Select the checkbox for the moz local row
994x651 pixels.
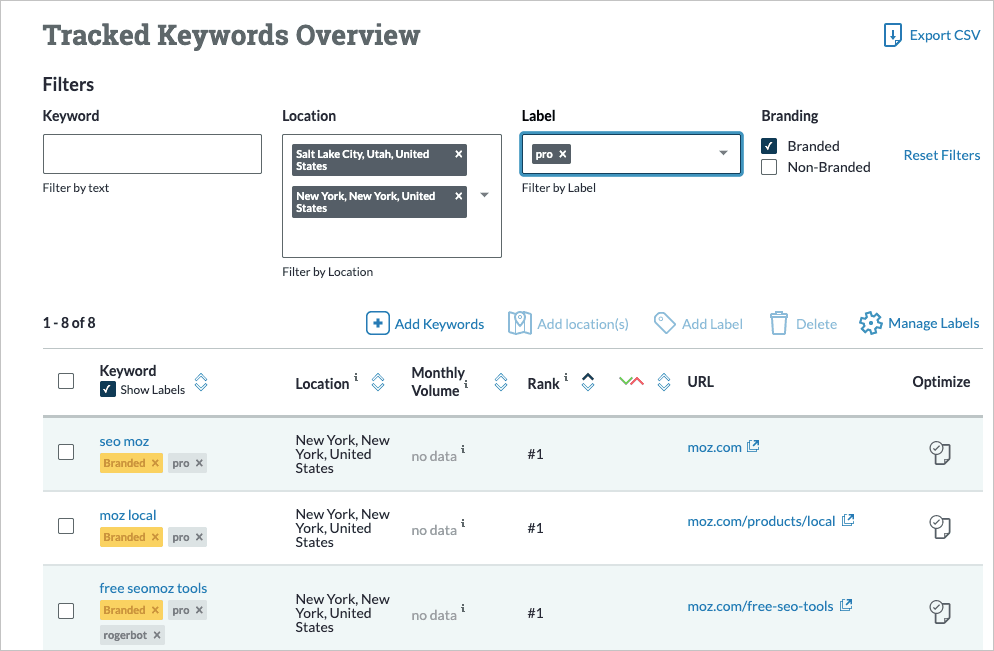pos(66,527)
